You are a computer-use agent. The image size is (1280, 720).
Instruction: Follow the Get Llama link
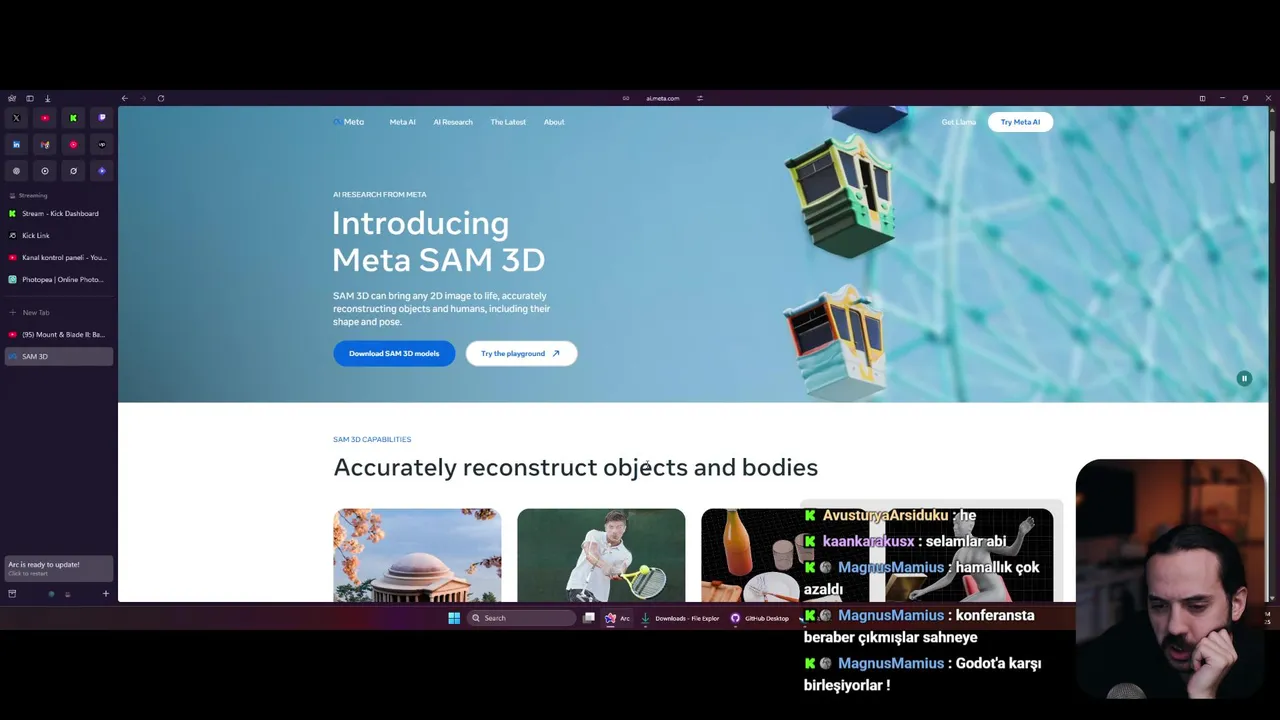coord(958,122)
